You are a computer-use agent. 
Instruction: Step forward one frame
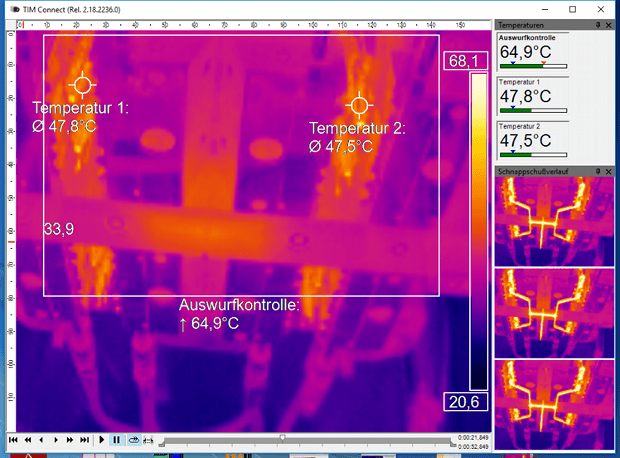point(56,440)
